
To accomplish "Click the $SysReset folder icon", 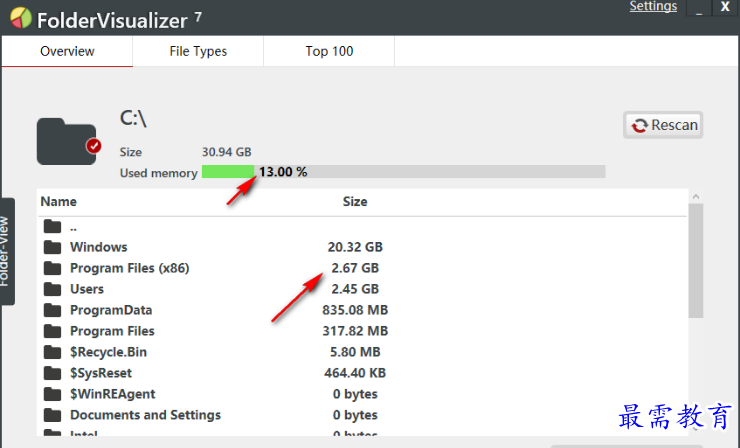I will click(x=52, y=373).
